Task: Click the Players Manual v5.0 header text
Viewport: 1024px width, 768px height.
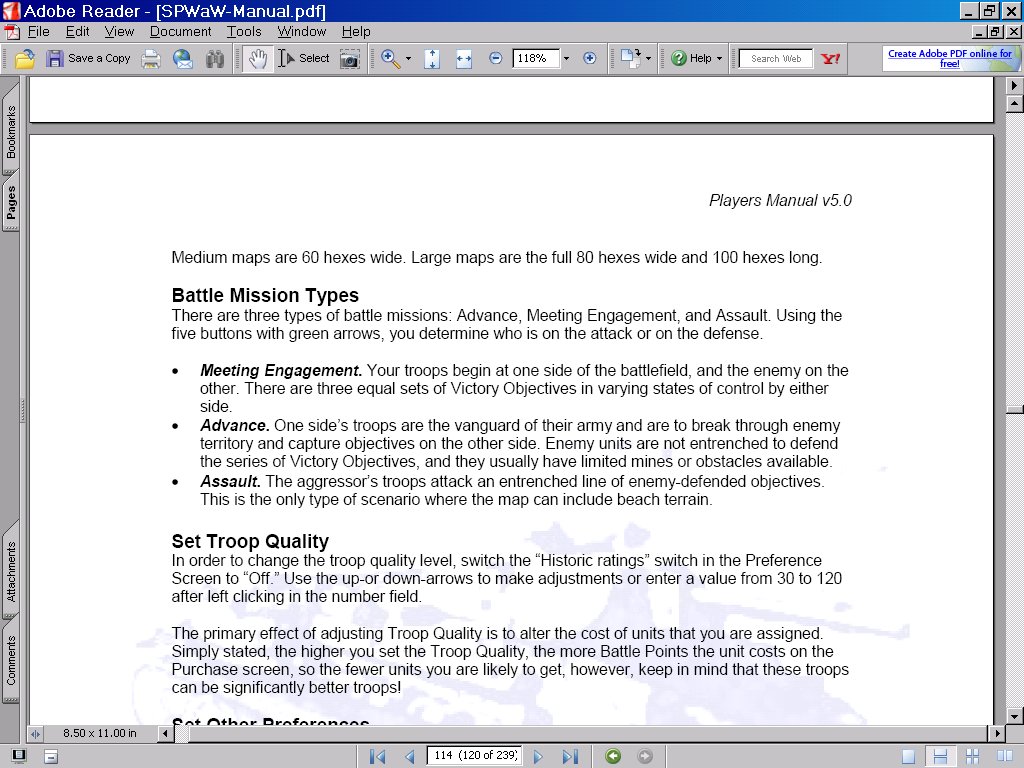Action: [780, 200]
